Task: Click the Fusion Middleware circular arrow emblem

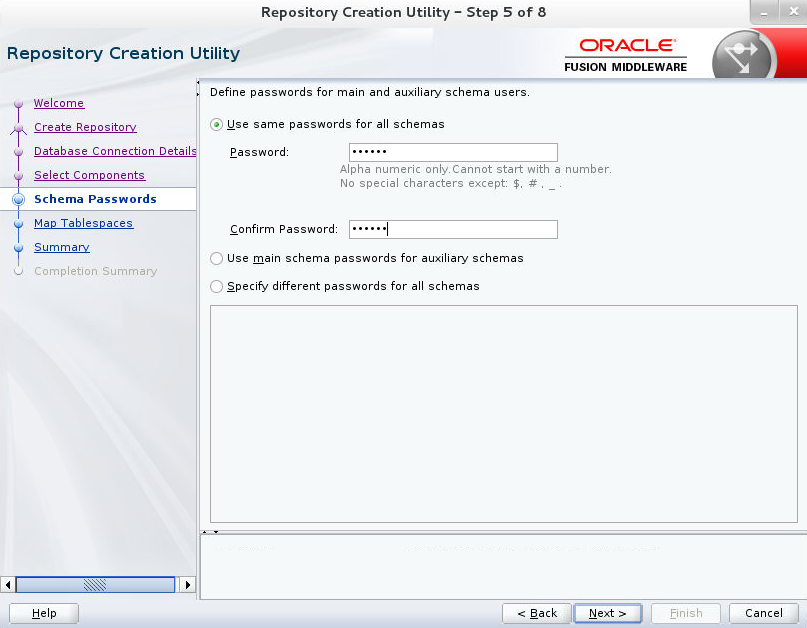Action: pyautogui.click(x=742, y=52)
